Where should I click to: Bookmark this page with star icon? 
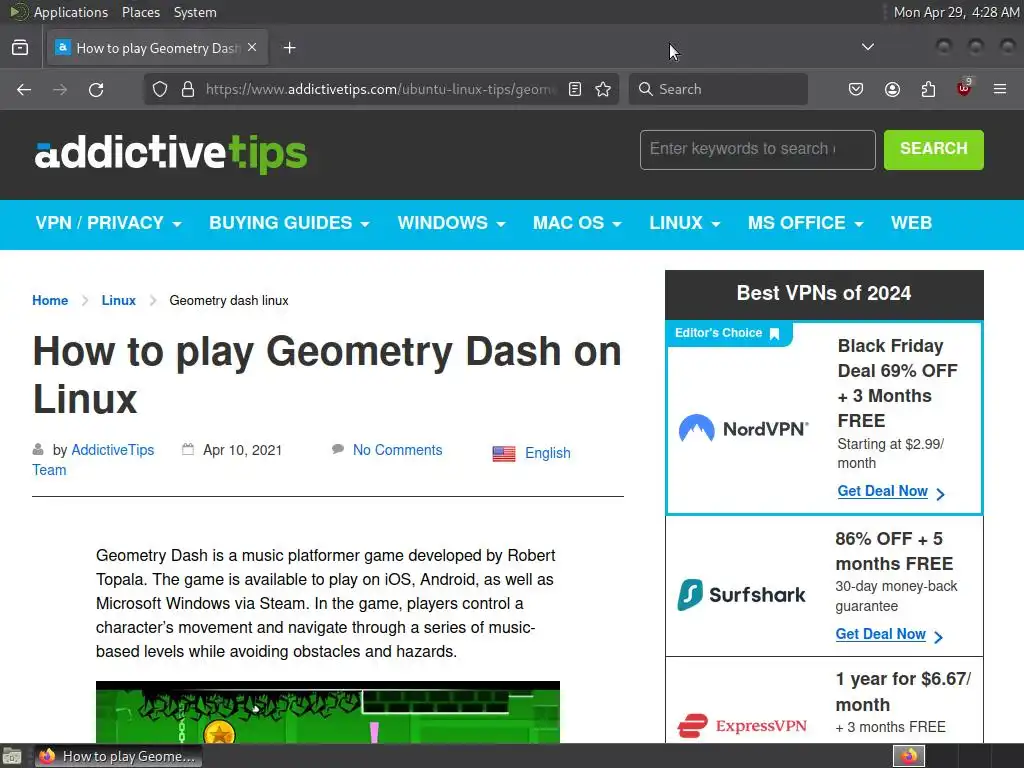pos(603,89)
